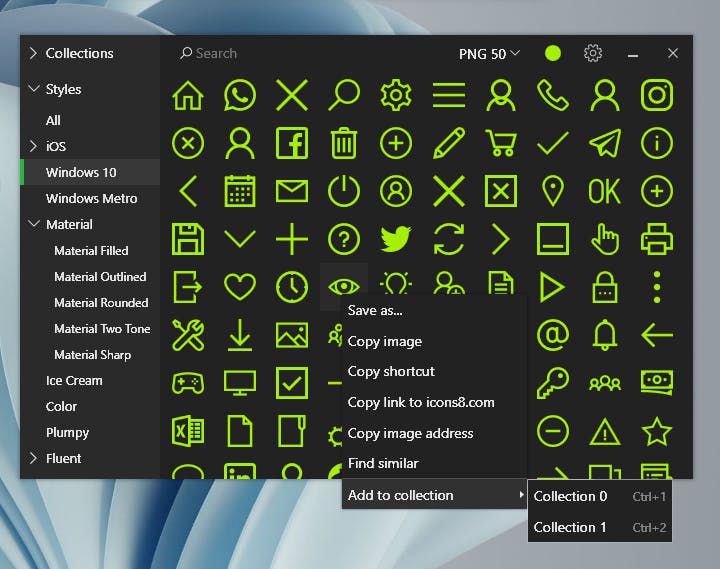Select the warning triangle icon
This screenshot has height=569, width=720.
(605, 432)
